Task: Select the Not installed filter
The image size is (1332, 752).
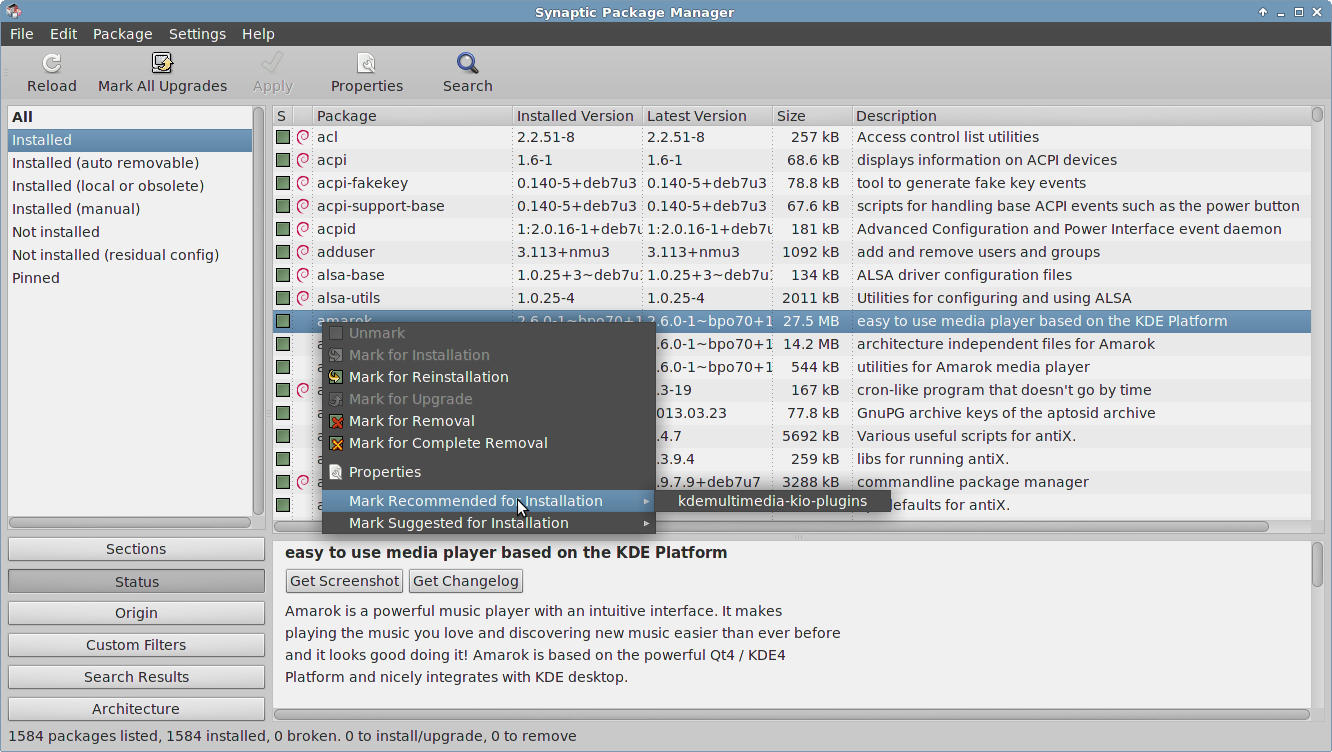Action: [130, 232]
